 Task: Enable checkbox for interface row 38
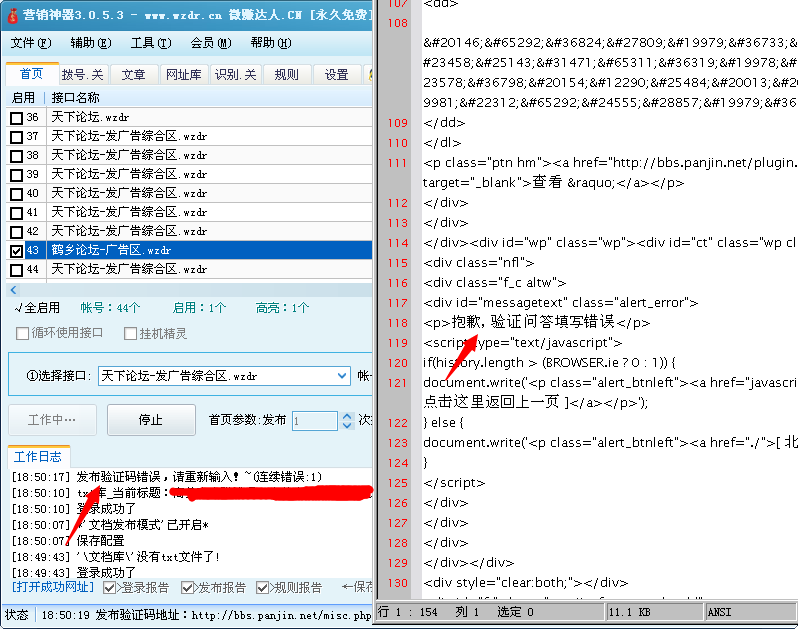pyautogui.click(x=16, y=156)
